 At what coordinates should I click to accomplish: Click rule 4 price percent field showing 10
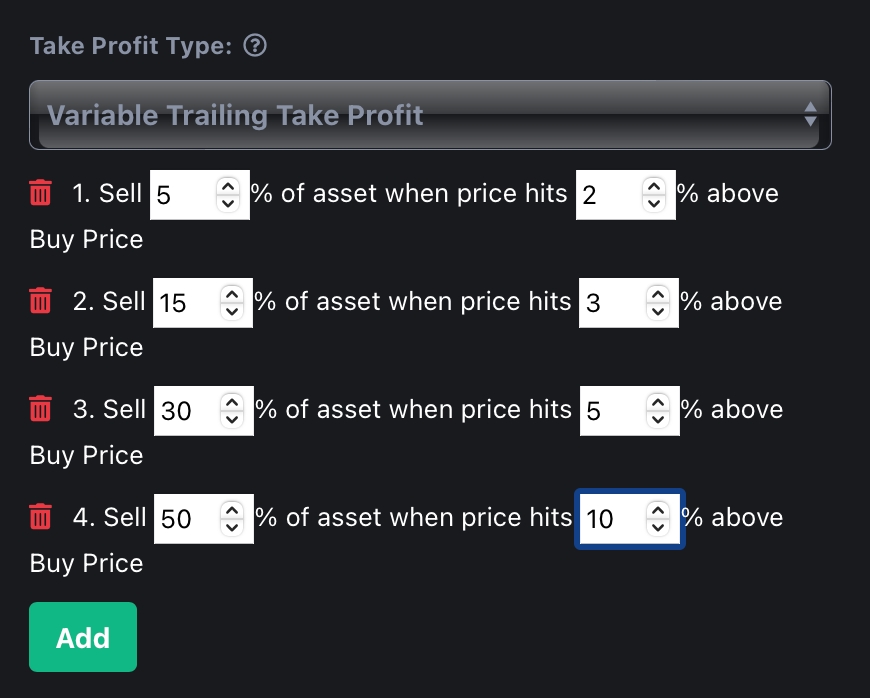610,518
